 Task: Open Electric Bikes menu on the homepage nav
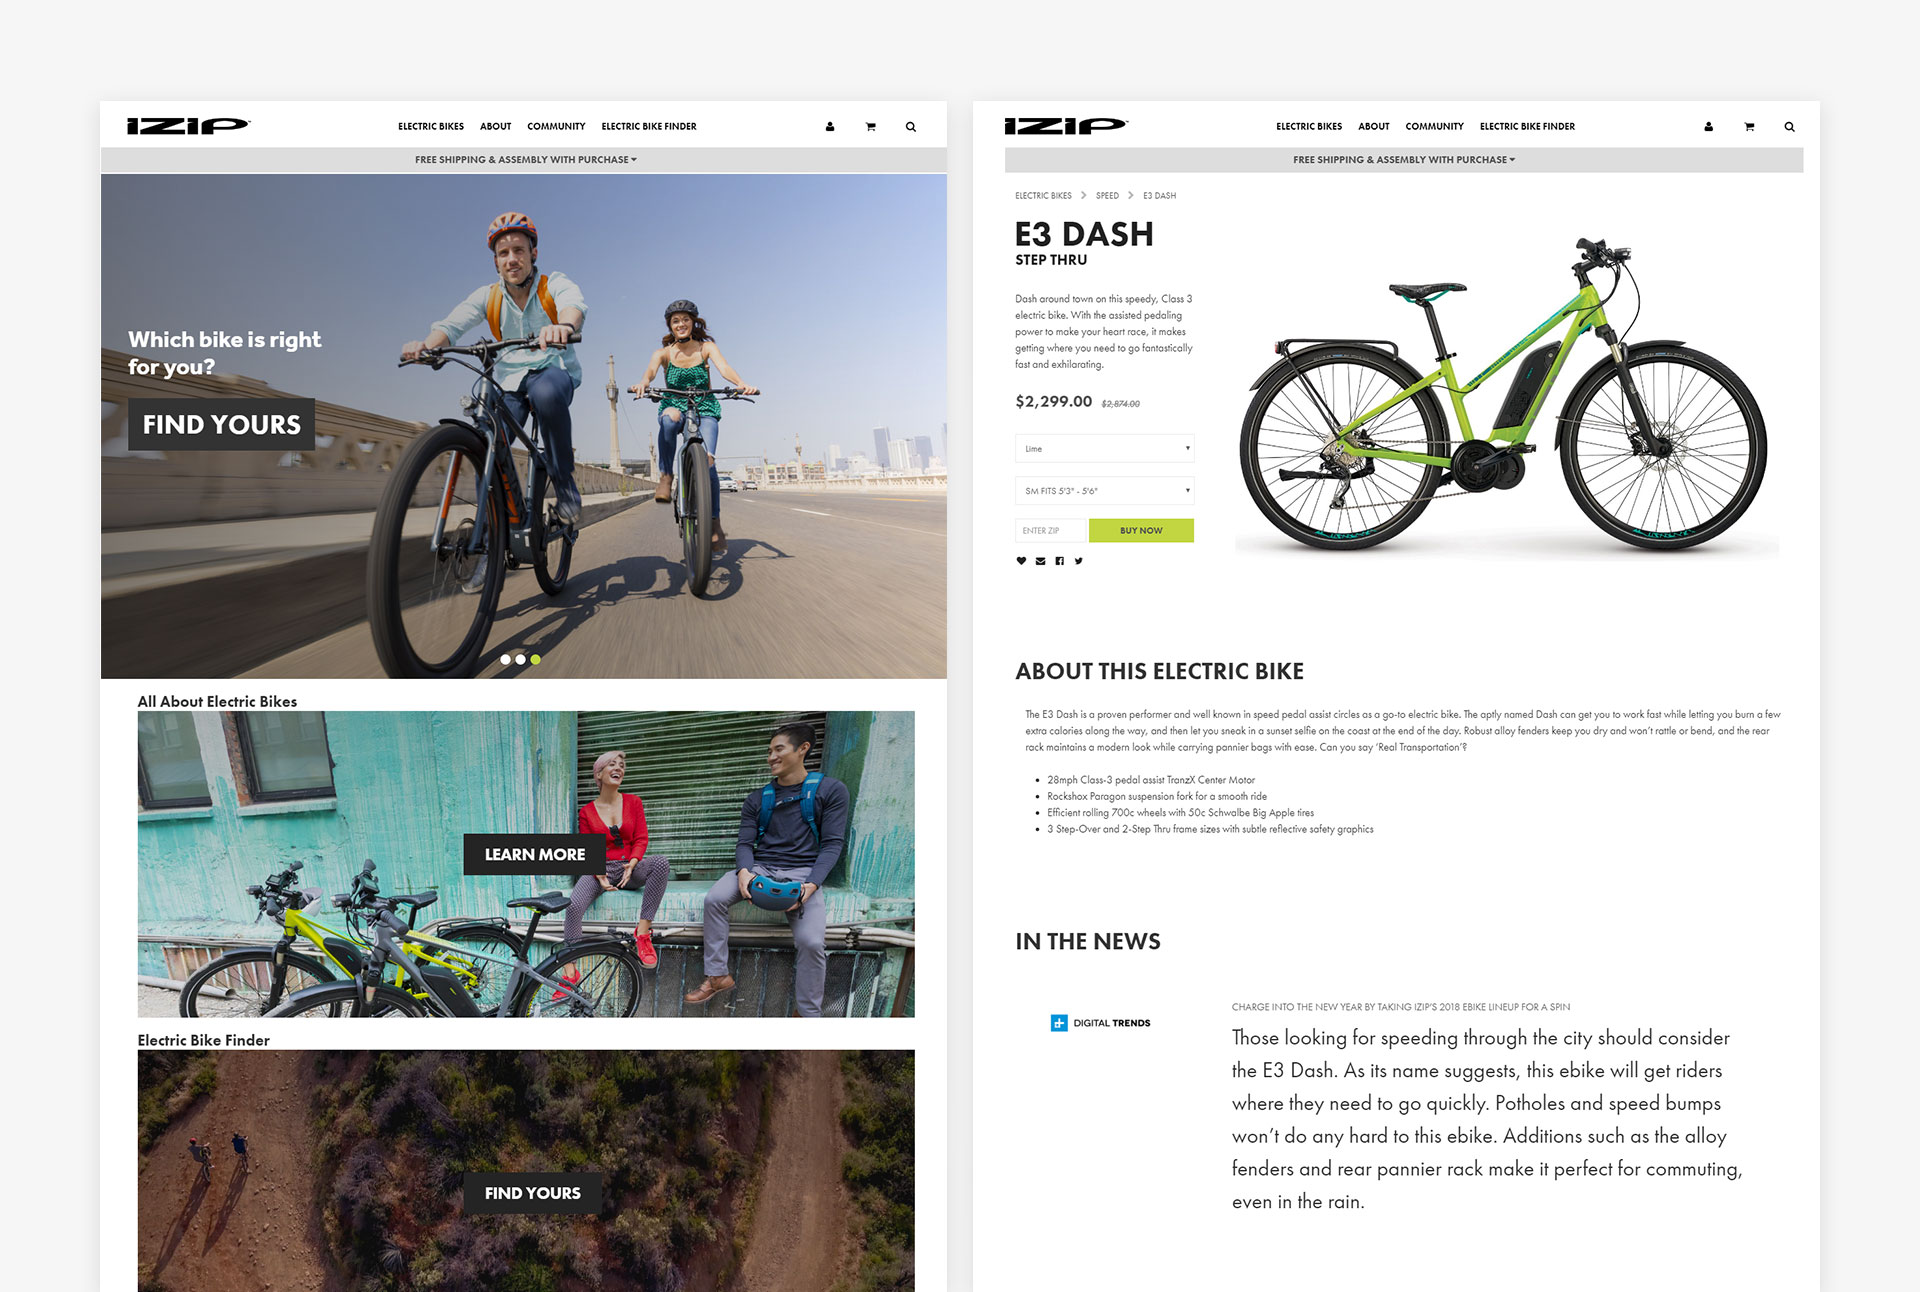point(431,127)
